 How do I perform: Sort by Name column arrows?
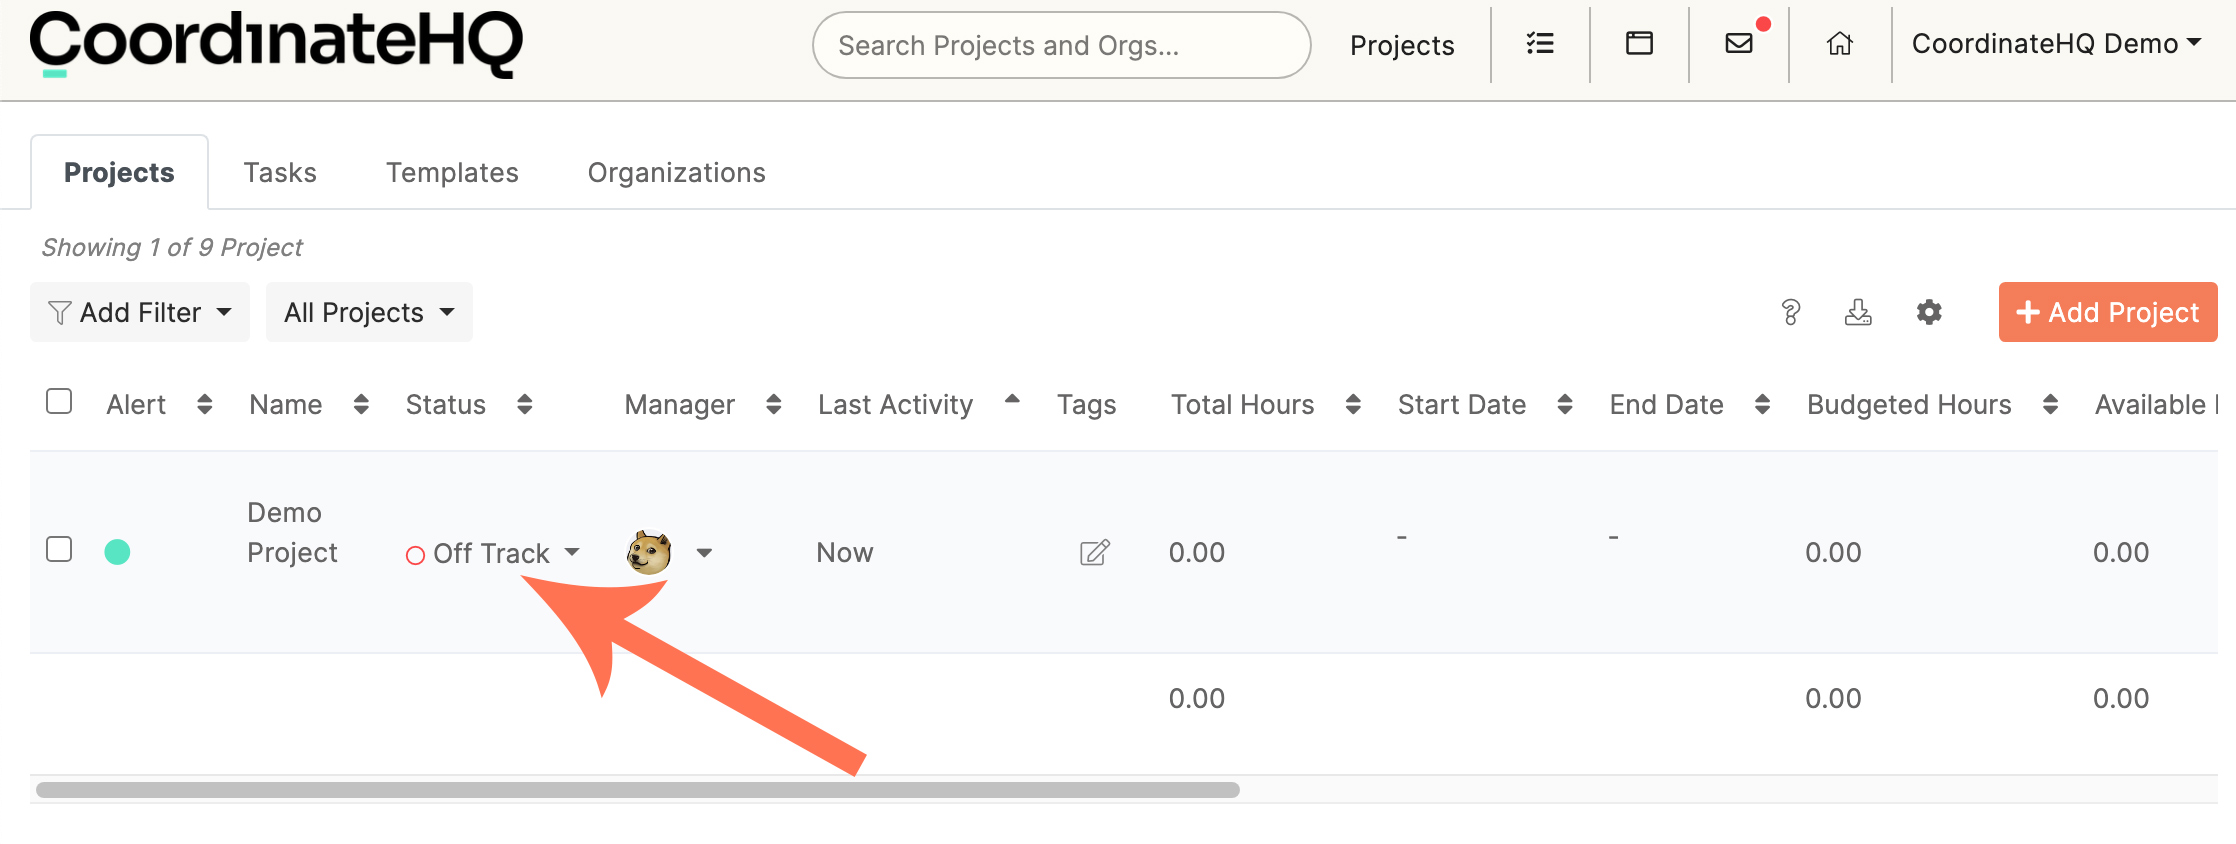point(362,404)
